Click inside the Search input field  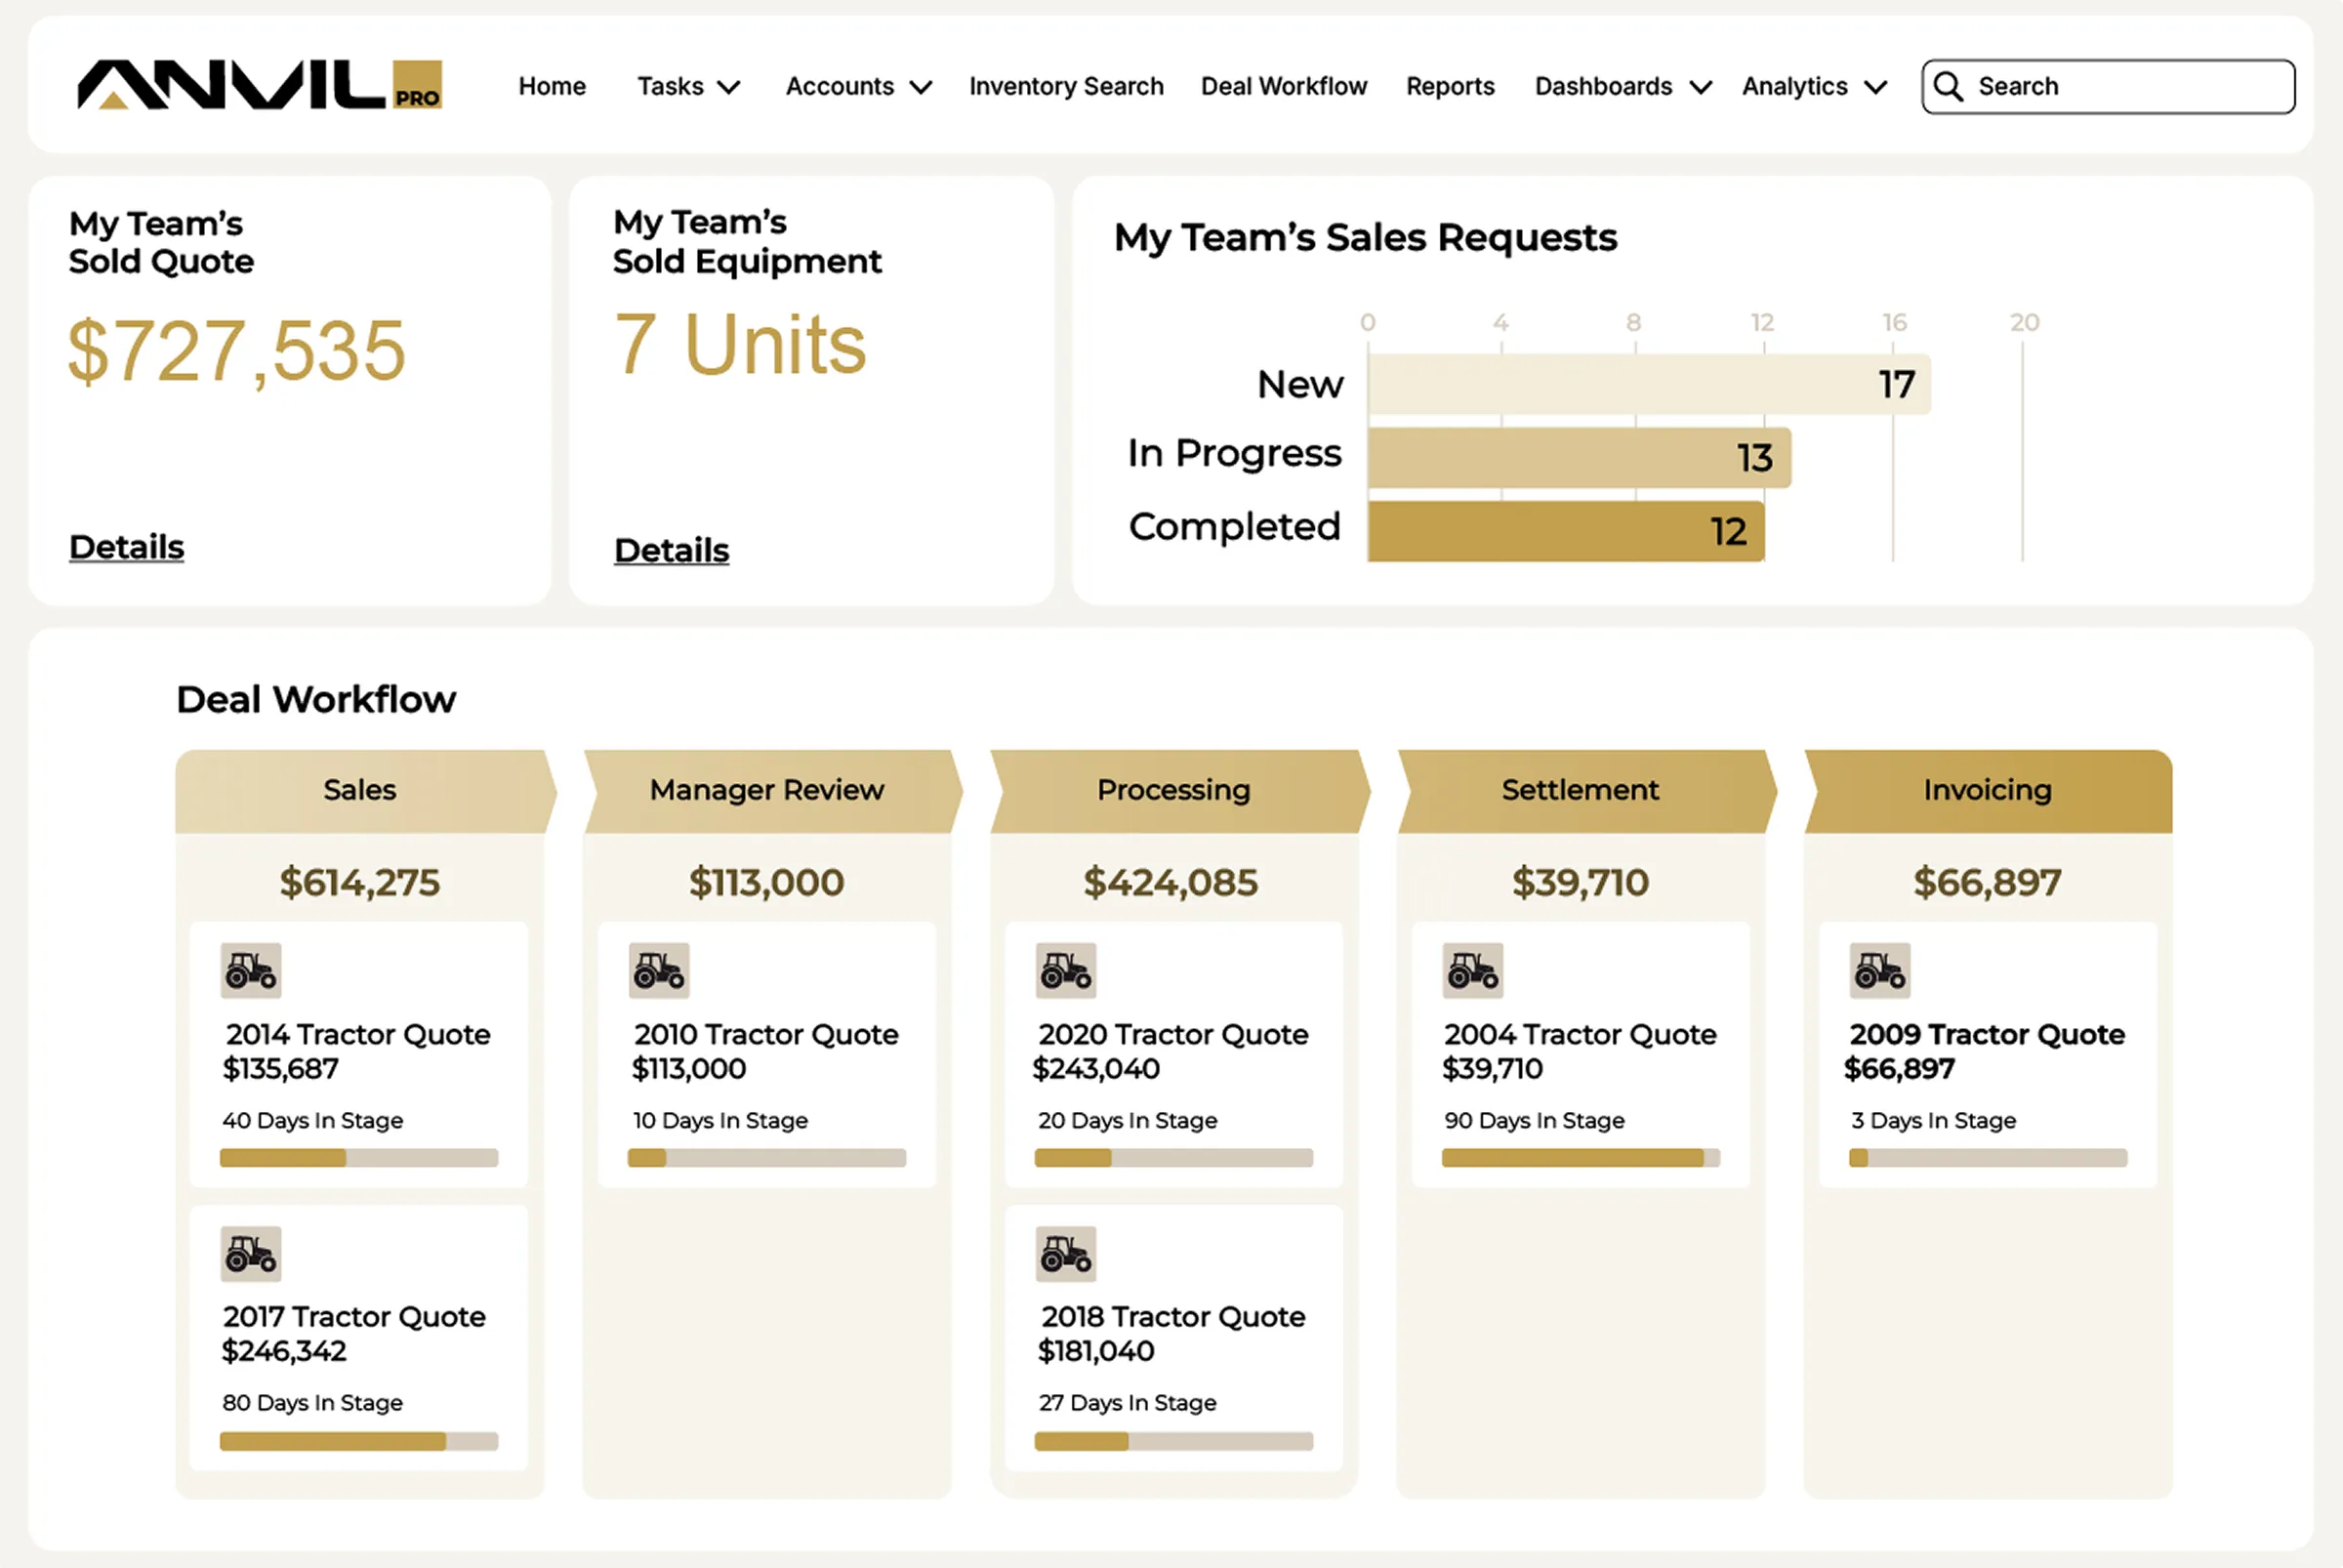click(2120, 87)
